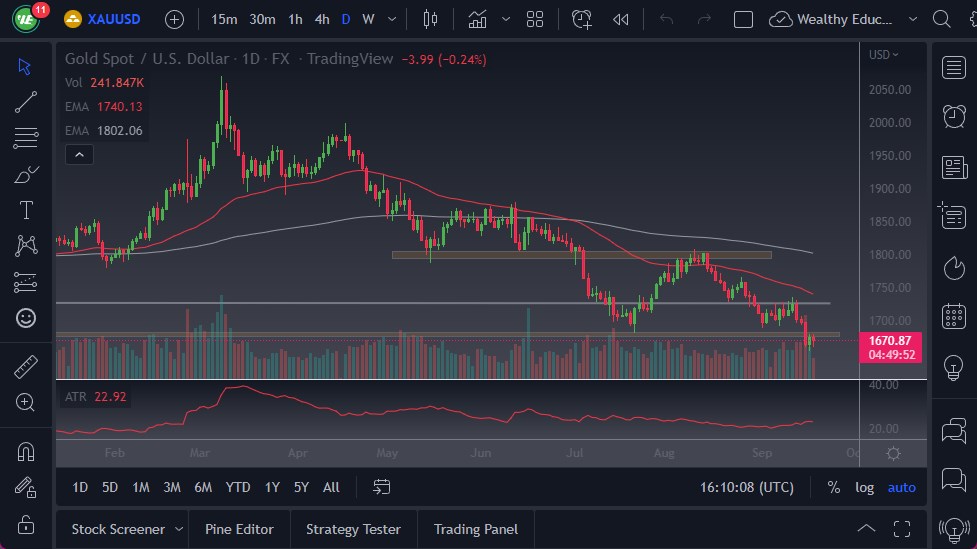Select the trend line drawing tool
Viewport: 977px width, 549px height.
[26, 101]
